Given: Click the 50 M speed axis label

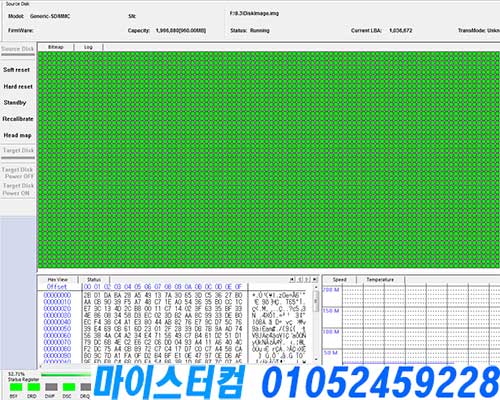Looking at the screenshot, I should [331, 353].
